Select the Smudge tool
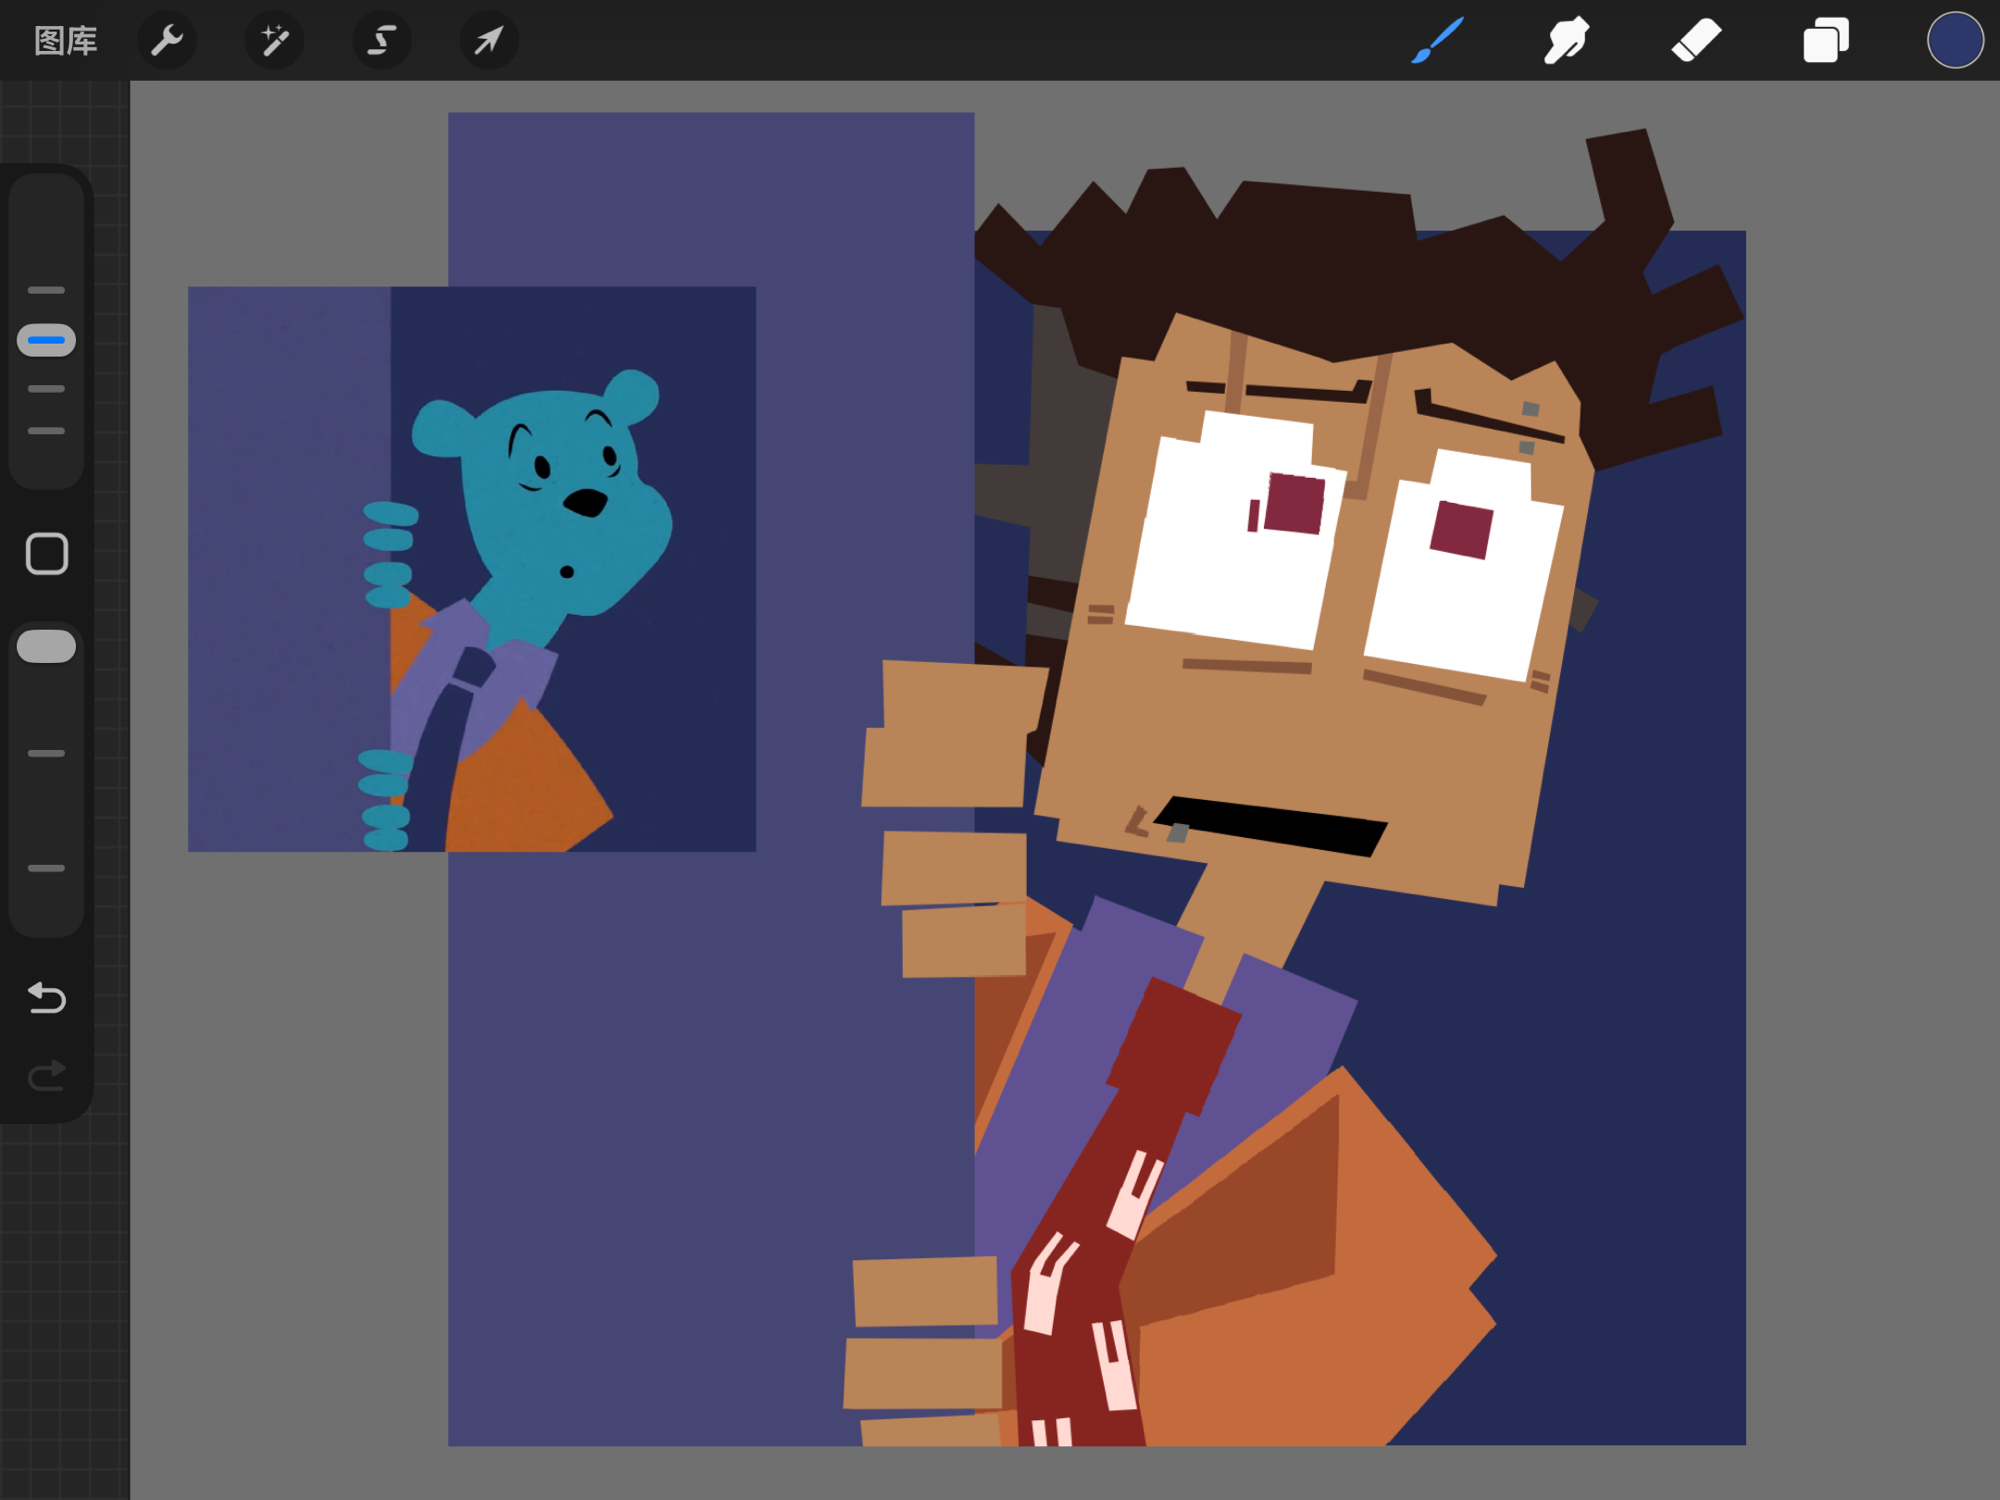This screenshot has height=1500, width=2000. [1566, 41]
